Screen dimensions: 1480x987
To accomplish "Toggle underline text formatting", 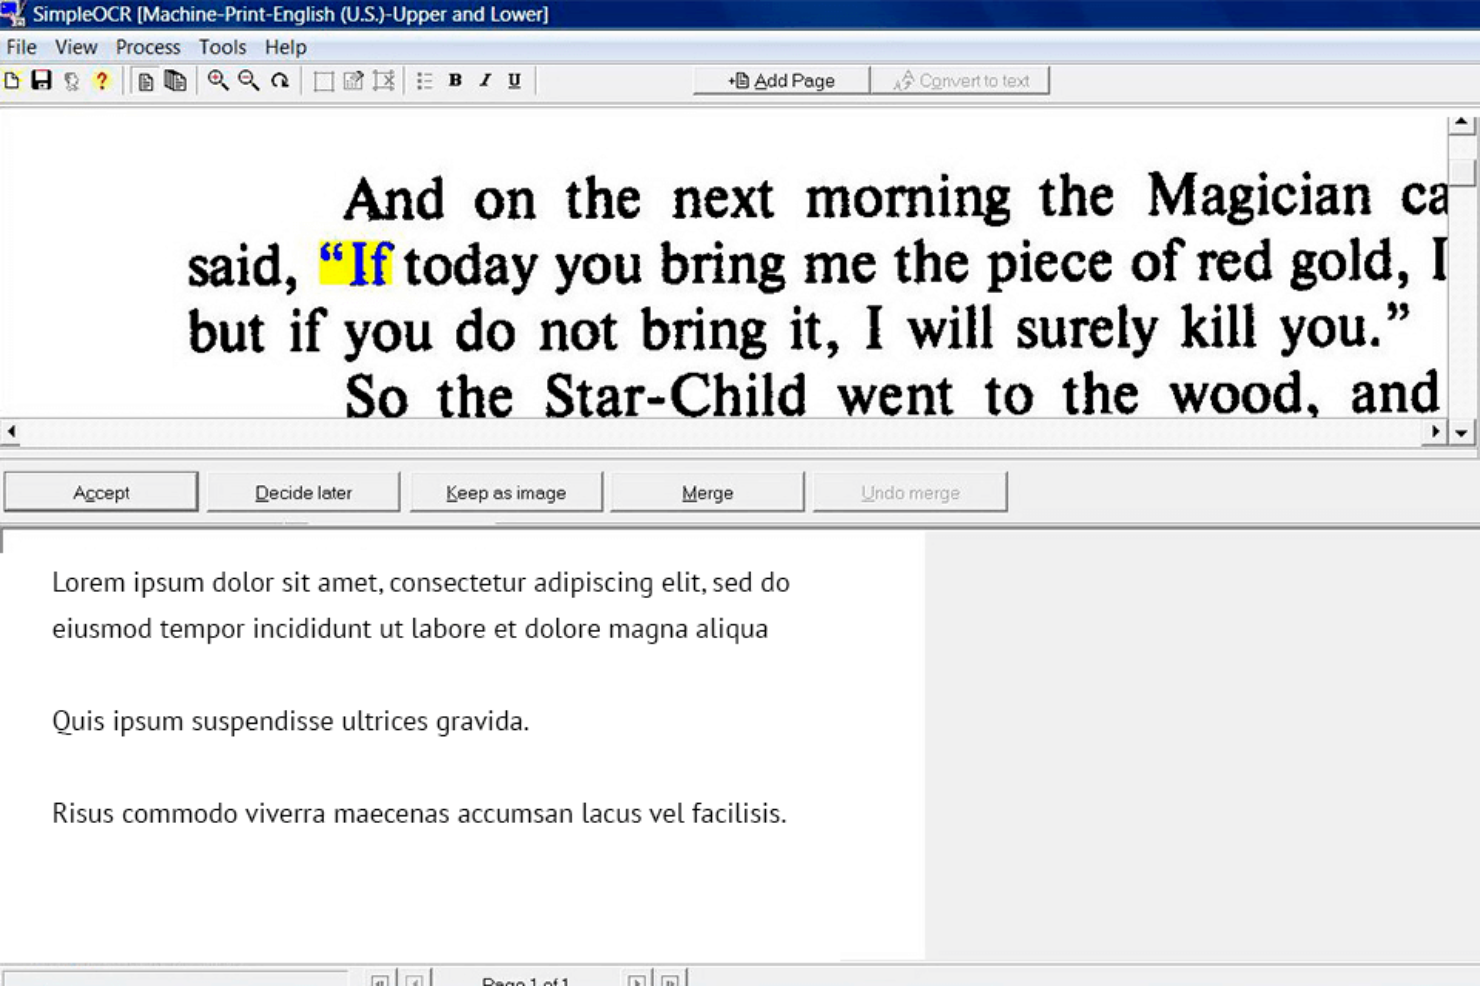I will [x=514, y=81].
